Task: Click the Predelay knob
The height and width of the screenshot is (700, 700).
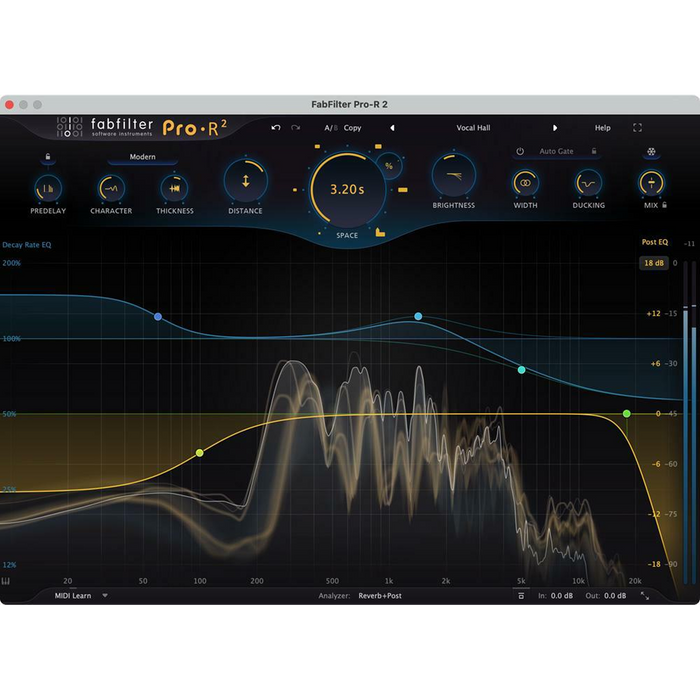Action: [x=48, y=189]
